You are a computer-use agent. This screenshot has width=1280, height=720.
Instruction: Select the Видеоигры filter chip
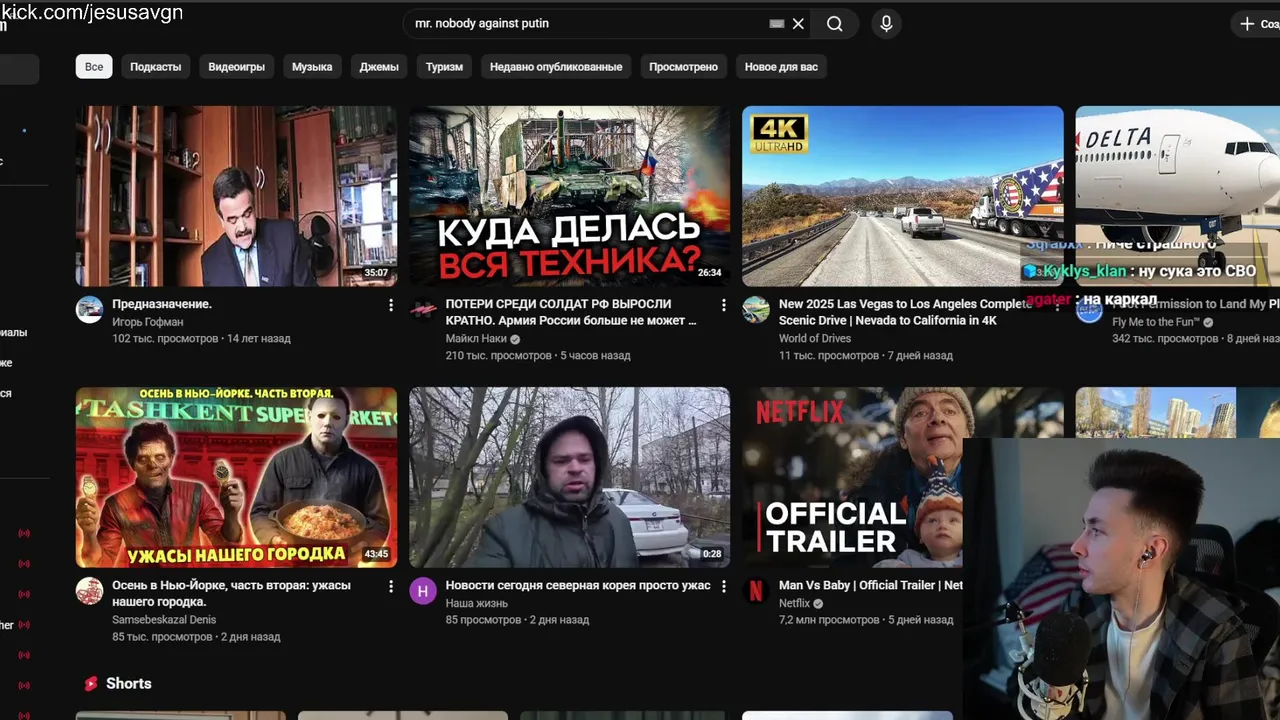(237, 67)
